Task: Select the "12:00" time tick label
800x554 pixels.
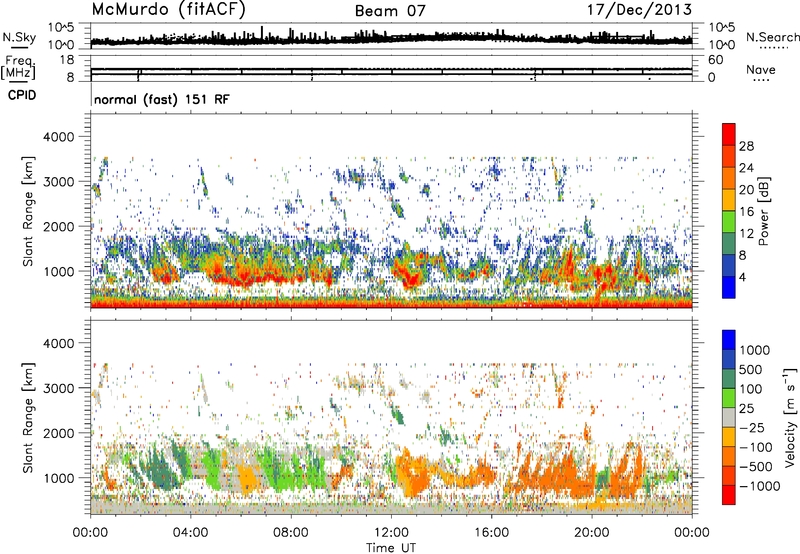Action: (391, 533)
